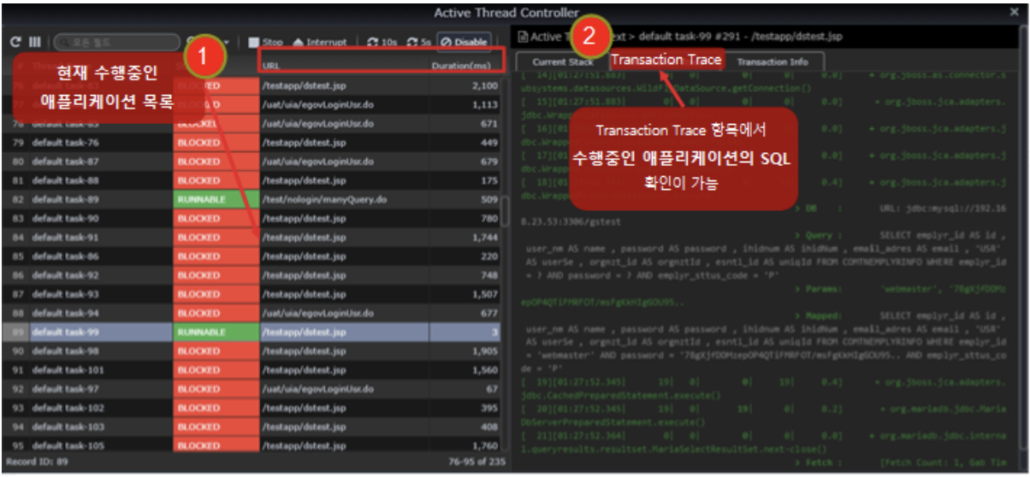Select row default task-103
The height and width of the screenshot is (477, 1030).
pyautogui.click(x=253, y=427)
